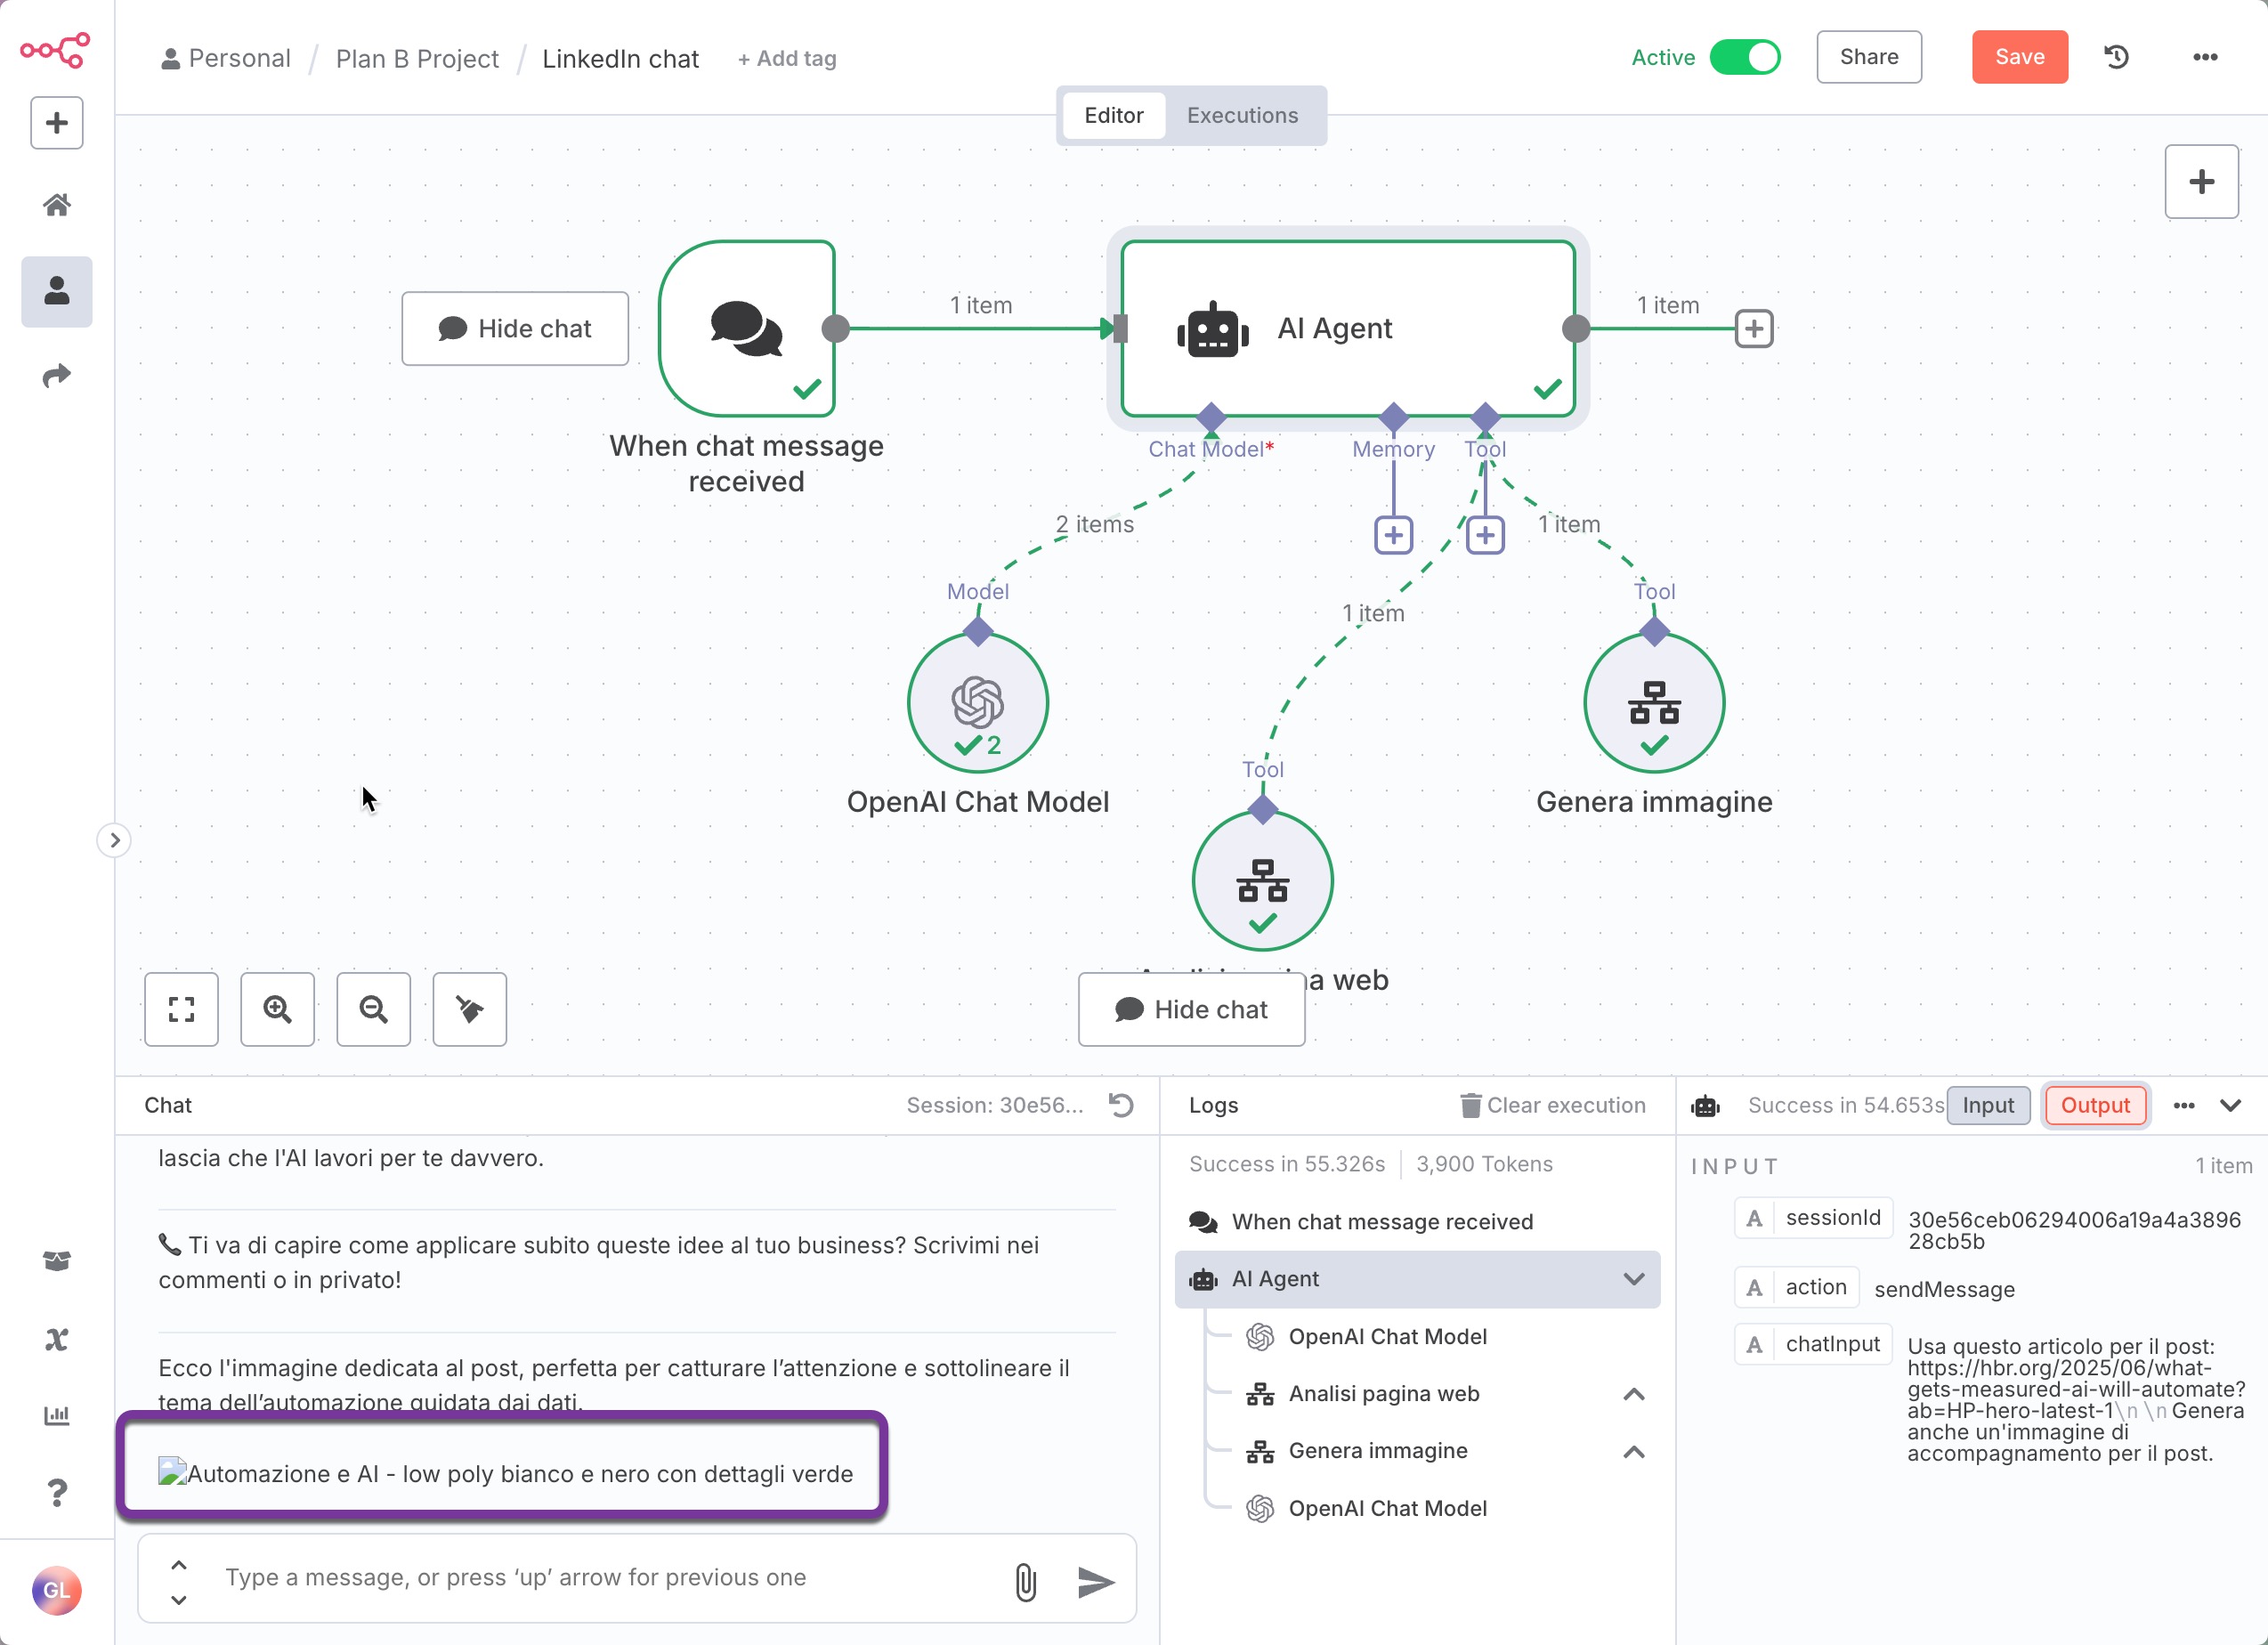Expand the Genera immagine log entry
Viewport: 2268px width, 1645px height.
click(x=1633, y=1451)
